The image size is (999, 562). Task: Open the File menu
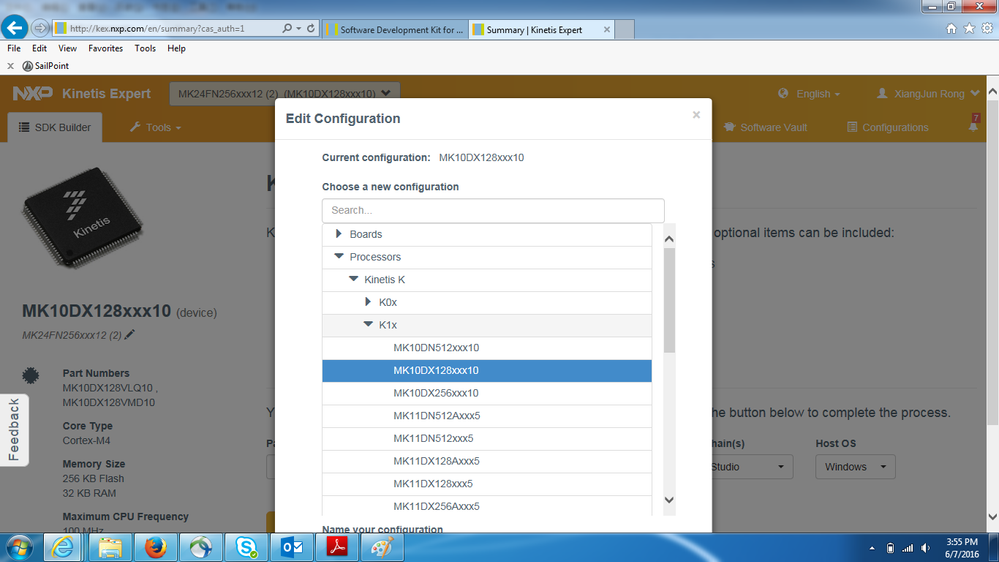[x=14, y=48]
